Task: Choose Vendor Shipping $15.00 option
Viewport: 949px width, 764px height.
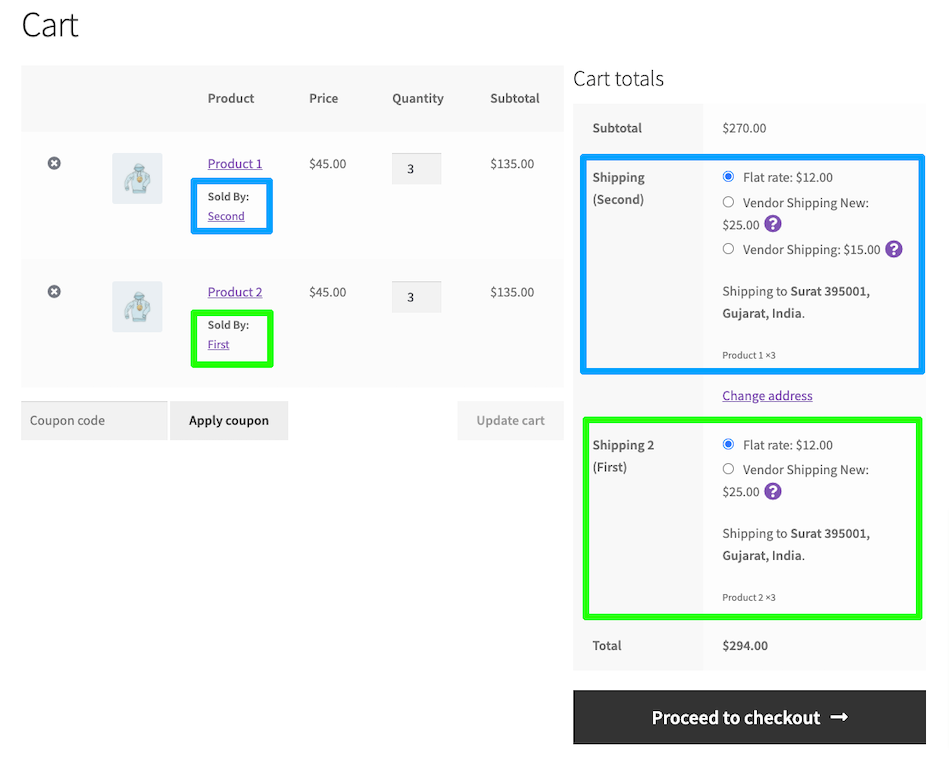Action: pos(728,249)
